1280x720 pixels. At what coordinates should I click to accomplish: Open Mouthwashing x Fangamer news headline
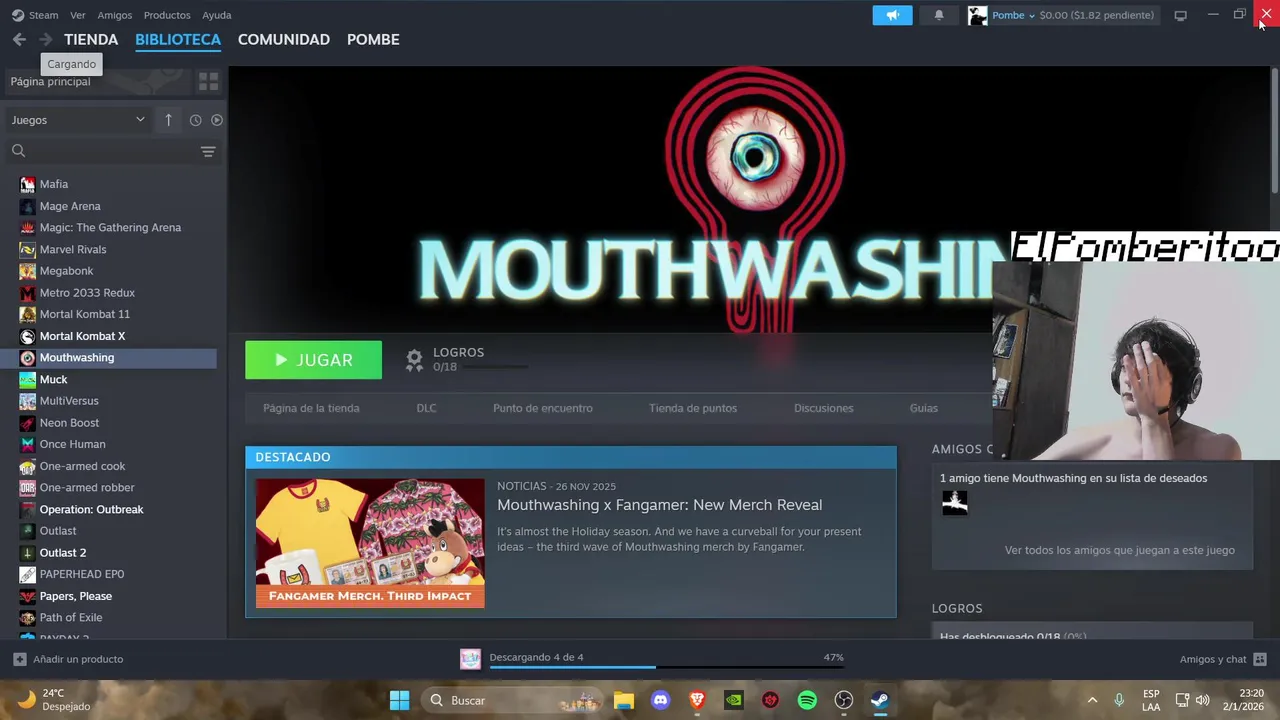(660, 505)
